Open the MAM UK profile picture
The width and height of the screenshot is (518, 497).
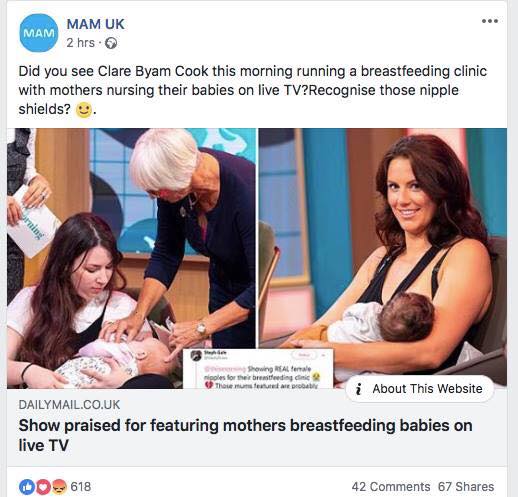tap(39, 33)
